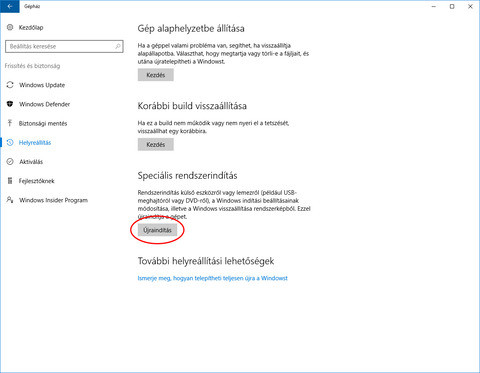Open link about reinstalling Windows completely
Screen dimensions: 480x373
click(x=213, y=278)
